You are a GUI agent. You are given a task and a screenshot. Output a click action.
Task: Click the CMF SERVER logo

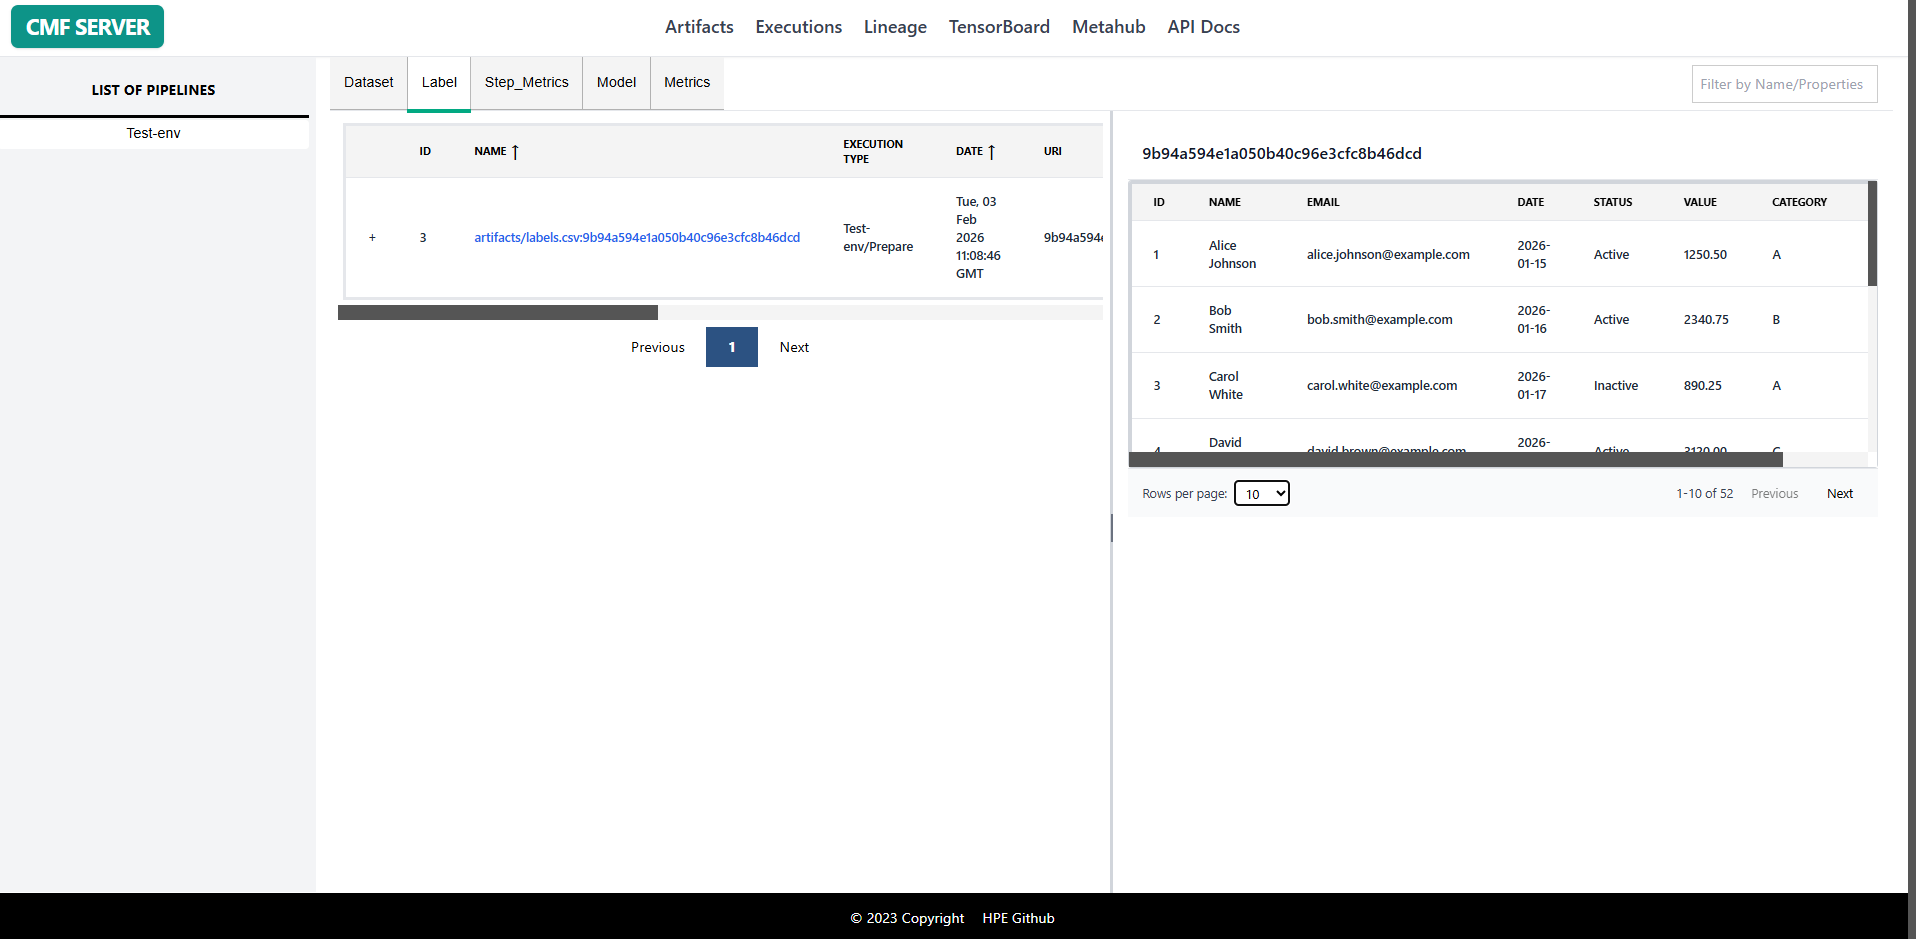pos(87,27)
